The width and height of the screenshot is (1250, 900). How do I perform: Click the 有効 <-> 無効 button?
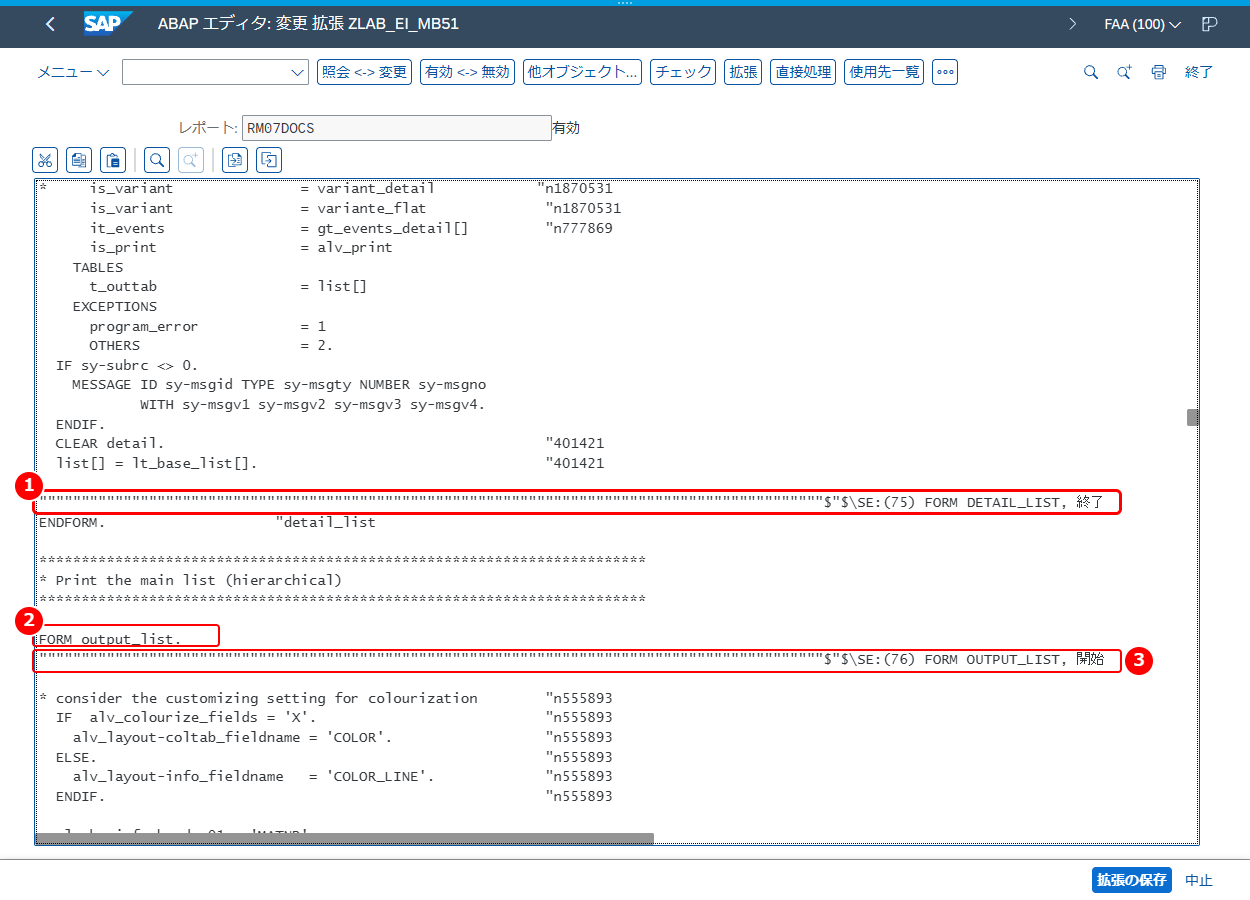tap(467, 72)
